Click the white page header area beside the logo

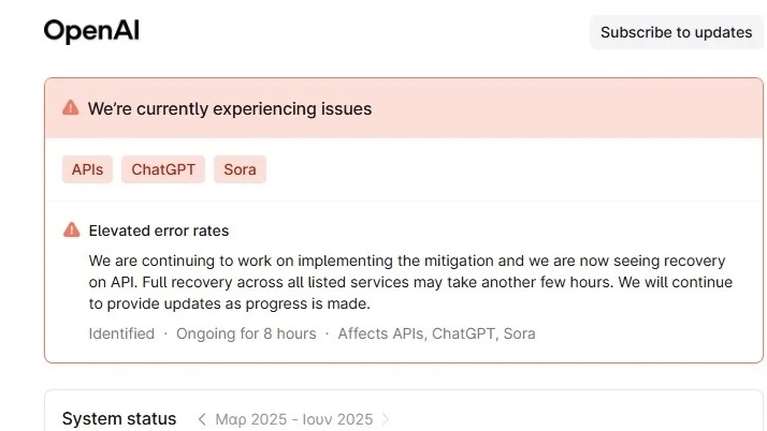(360, 32)
